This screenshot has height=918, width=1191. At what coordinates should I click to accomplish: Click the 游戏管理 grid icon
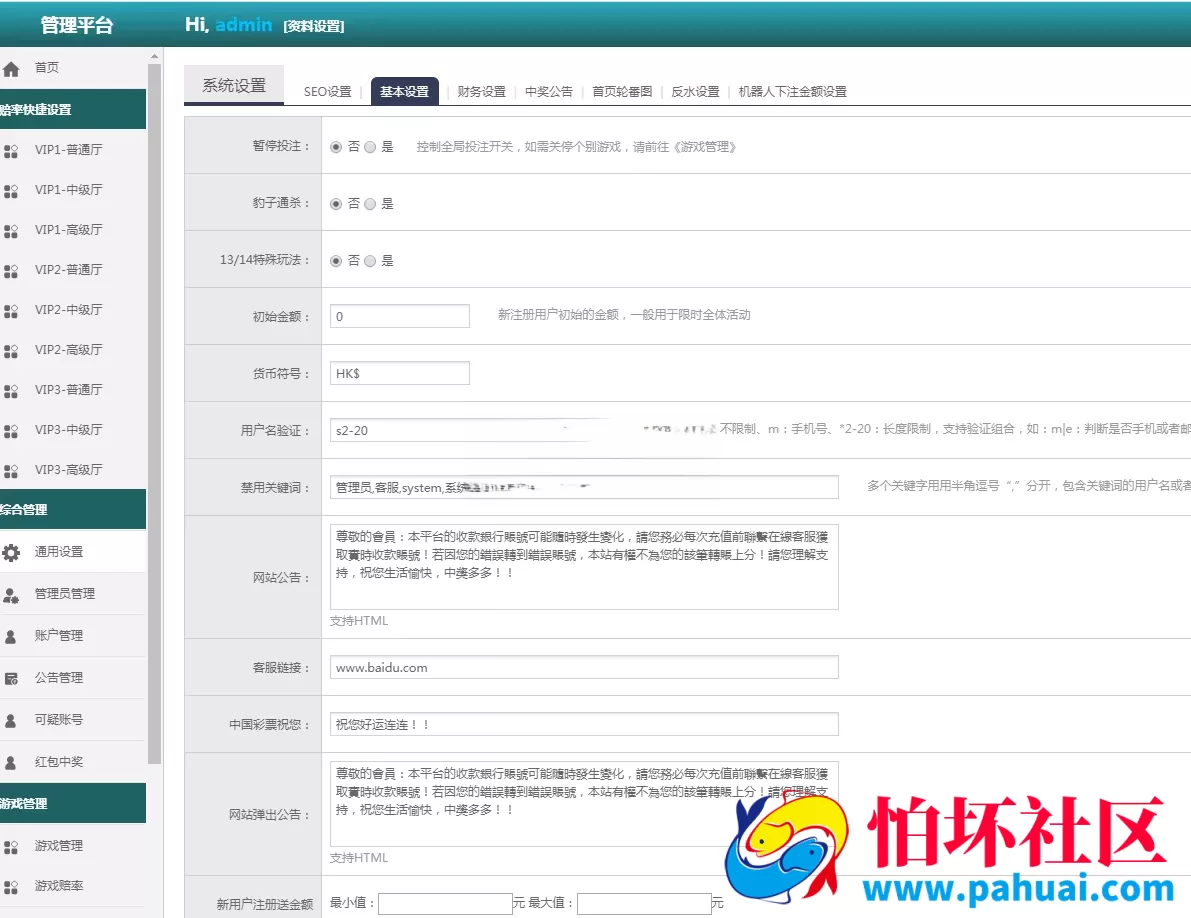[11, 847]
